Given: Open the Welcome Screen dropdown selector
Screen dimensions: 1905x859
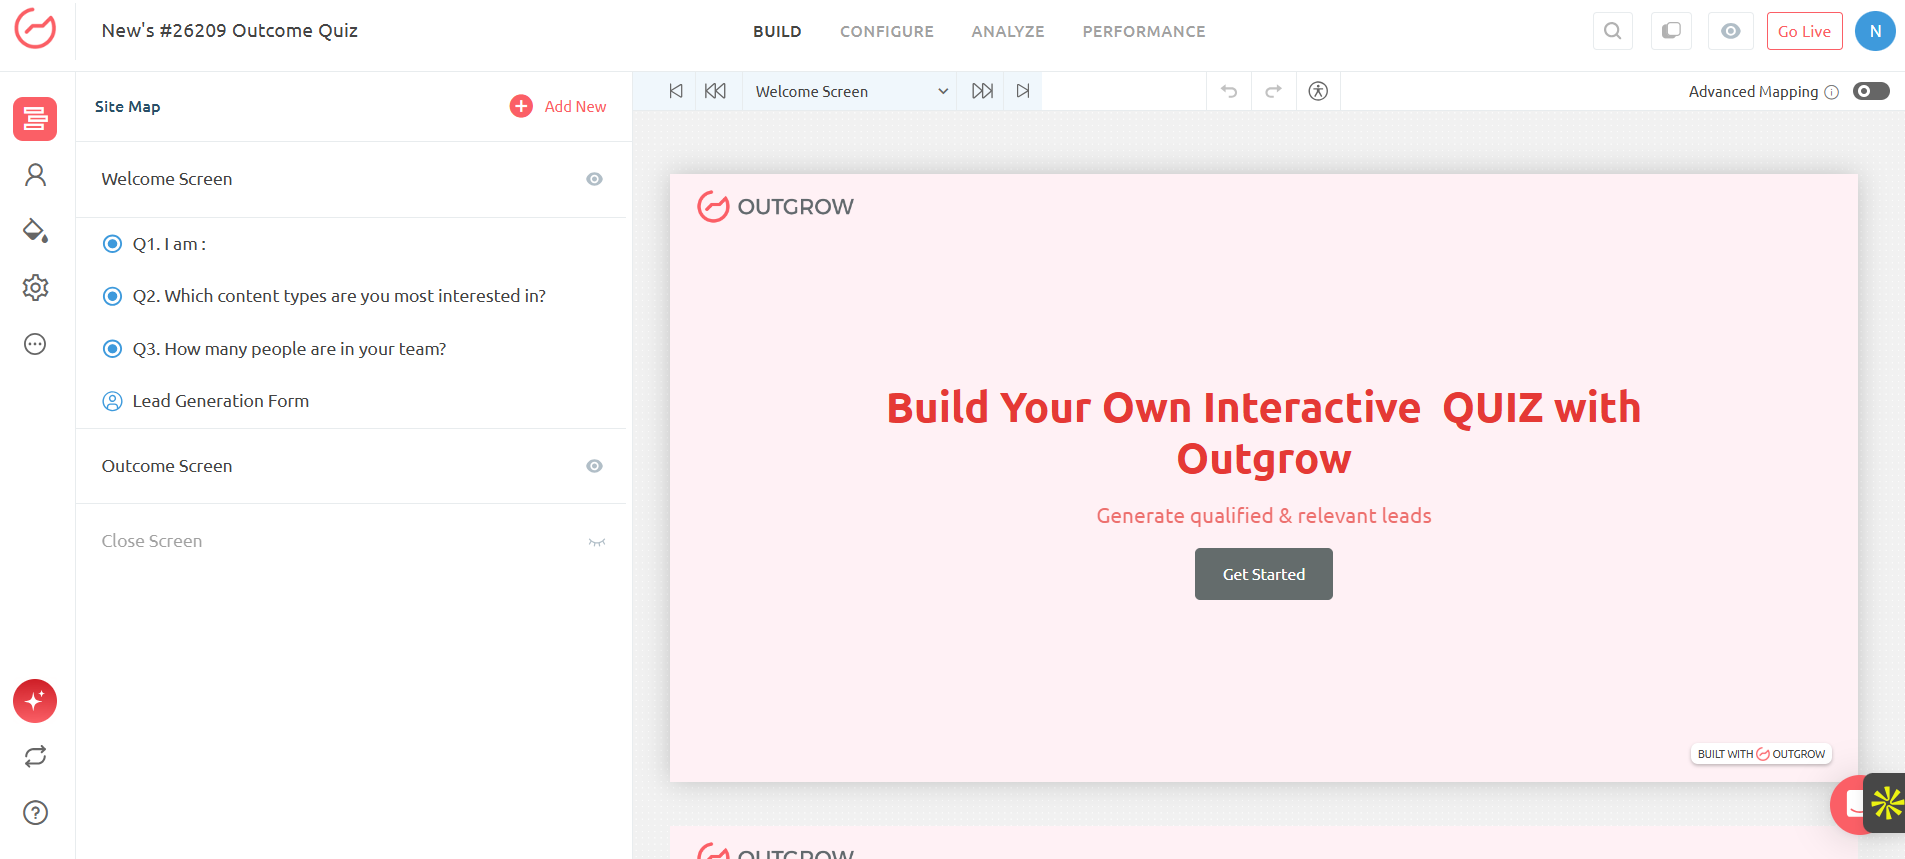Looking at the screenshot, I should coord(850,91).
